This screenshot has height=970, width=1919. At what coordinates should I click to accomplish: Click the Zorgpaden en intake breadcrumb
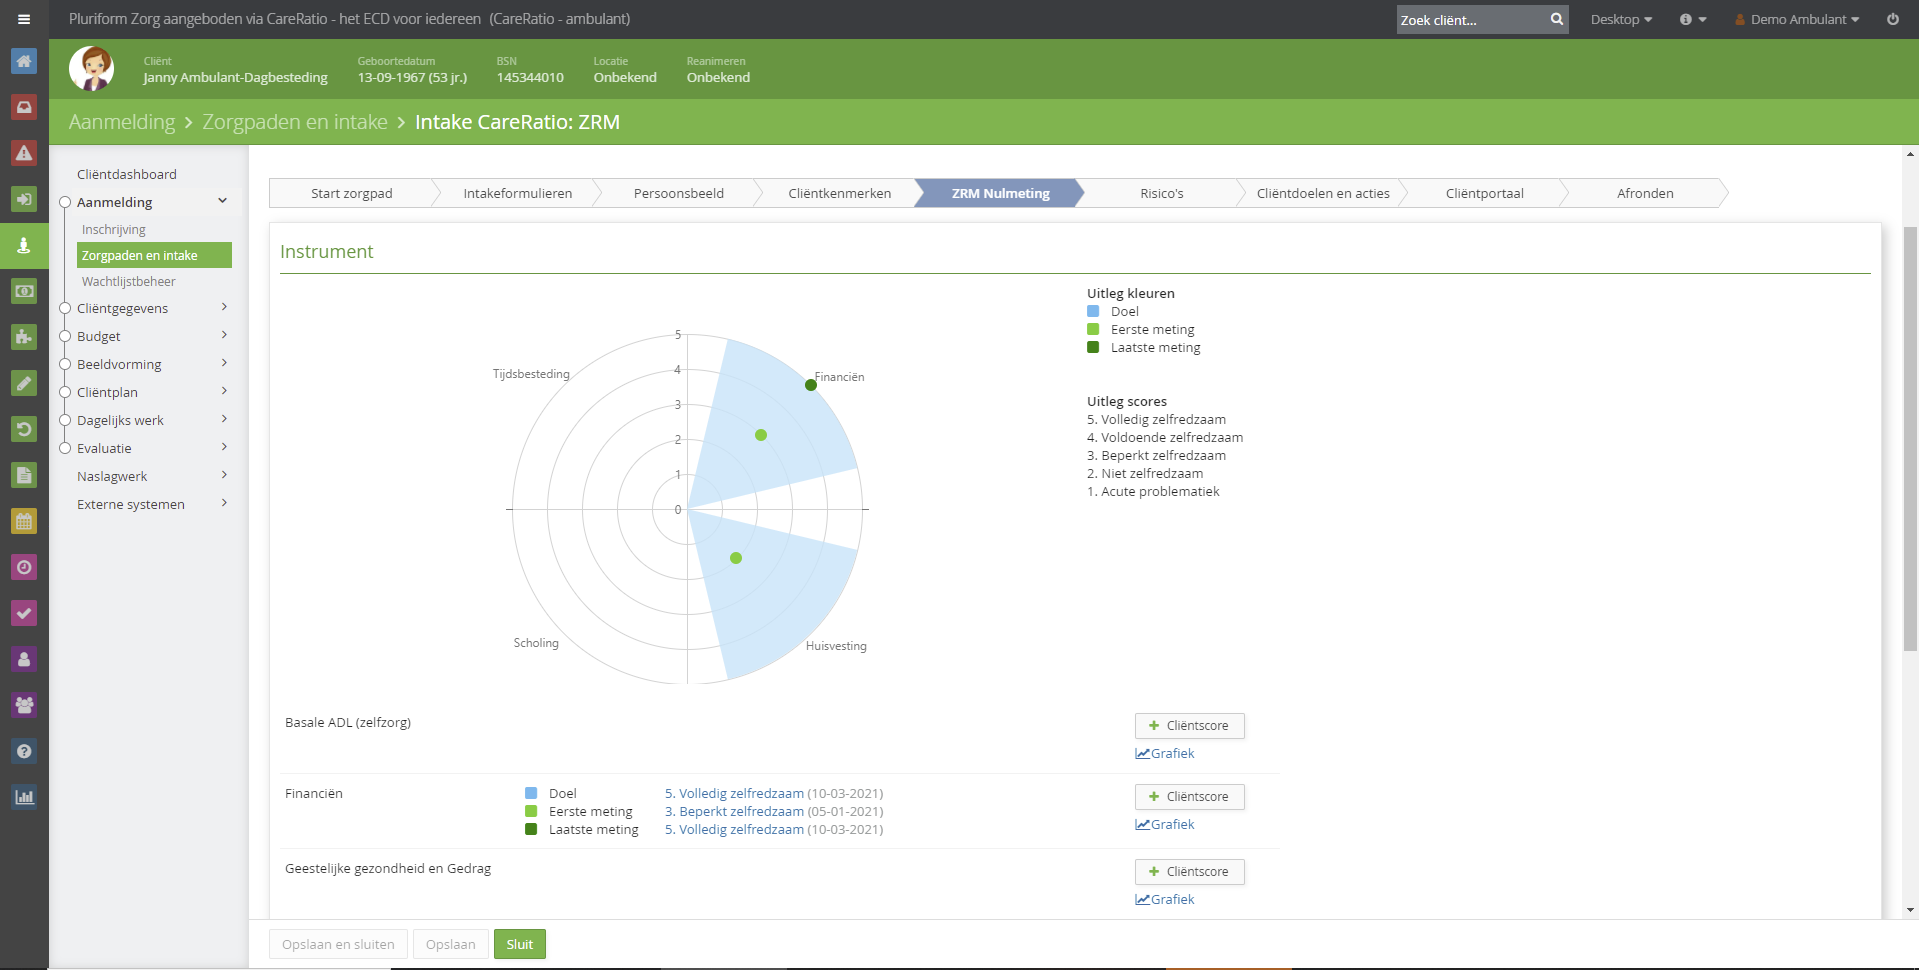coord(295,122)
